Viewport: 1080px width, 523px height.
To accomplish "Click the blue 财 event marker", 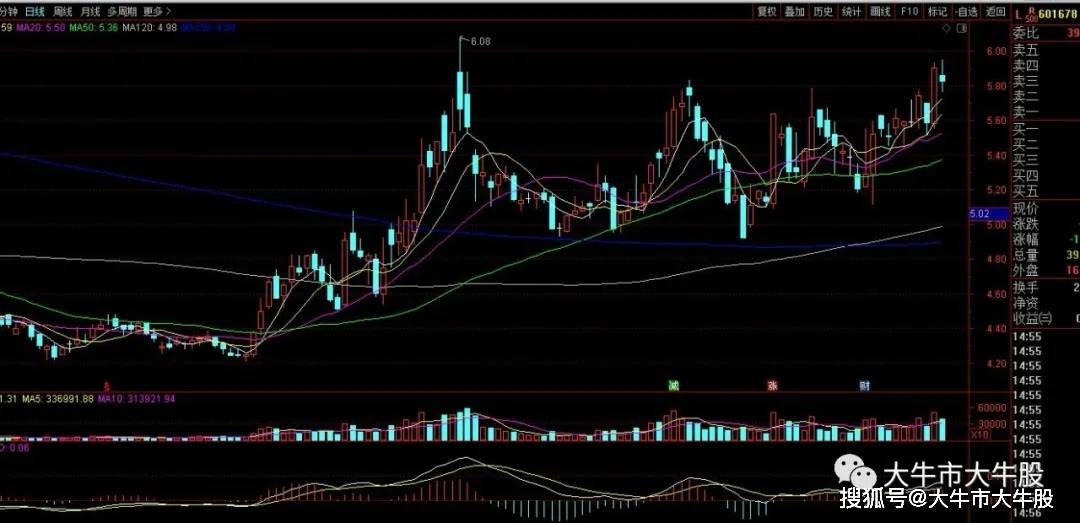I will pyautogui.click(x=864, y=385).
